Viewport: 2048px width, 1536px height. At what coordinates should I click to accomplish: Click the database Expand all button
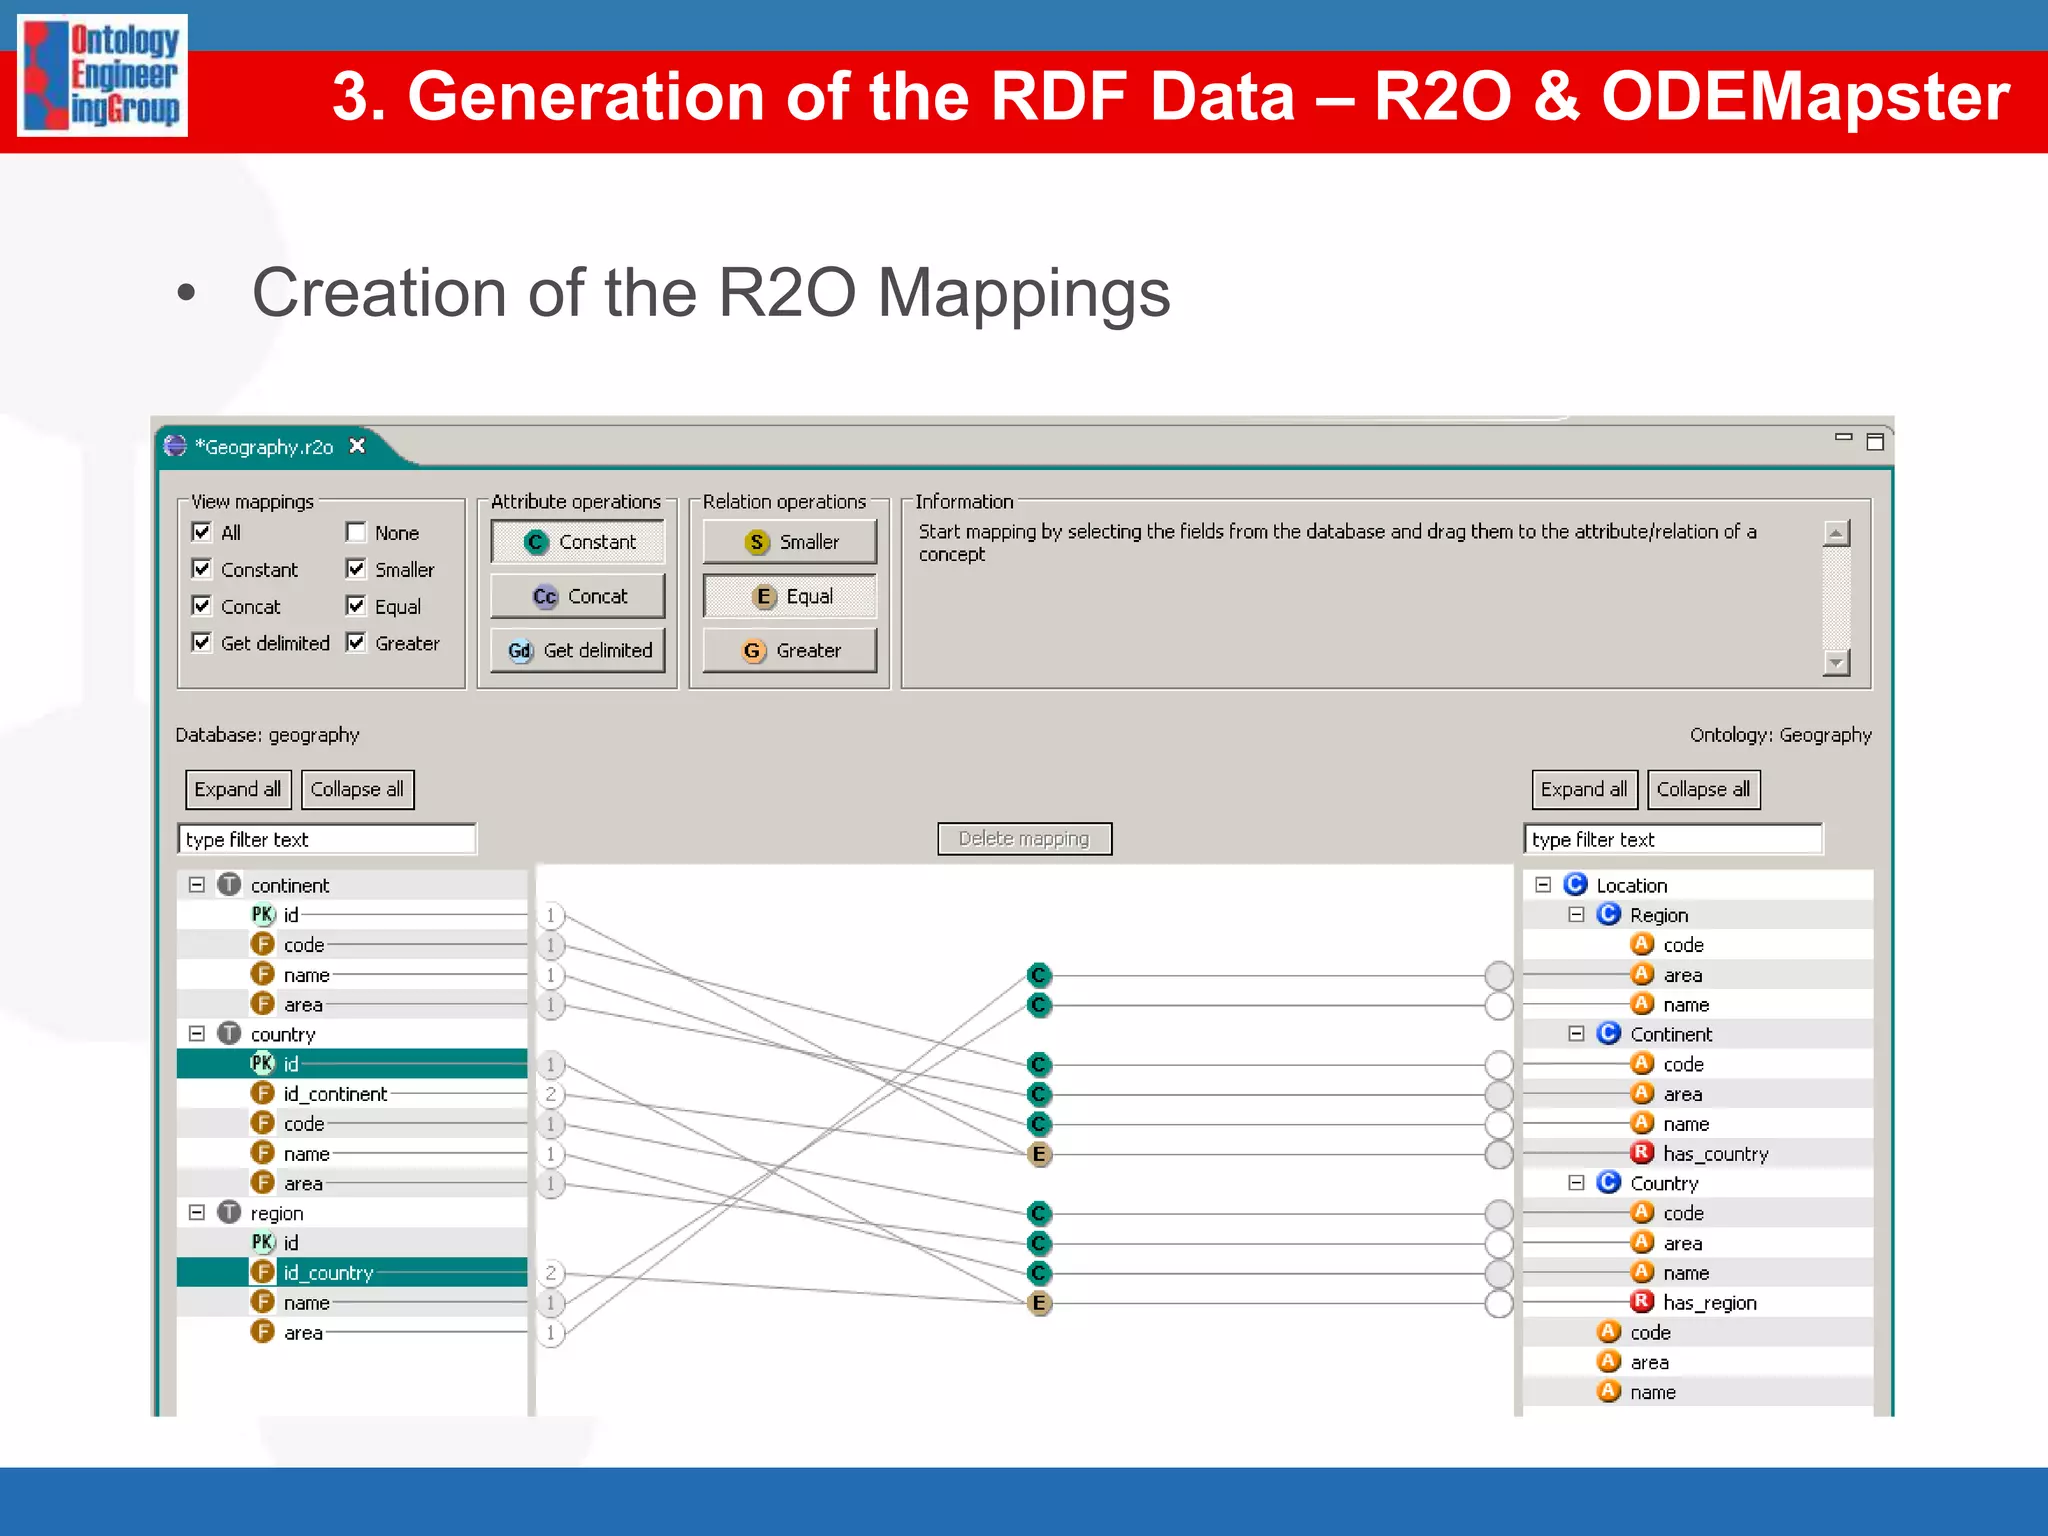[237, 789]
